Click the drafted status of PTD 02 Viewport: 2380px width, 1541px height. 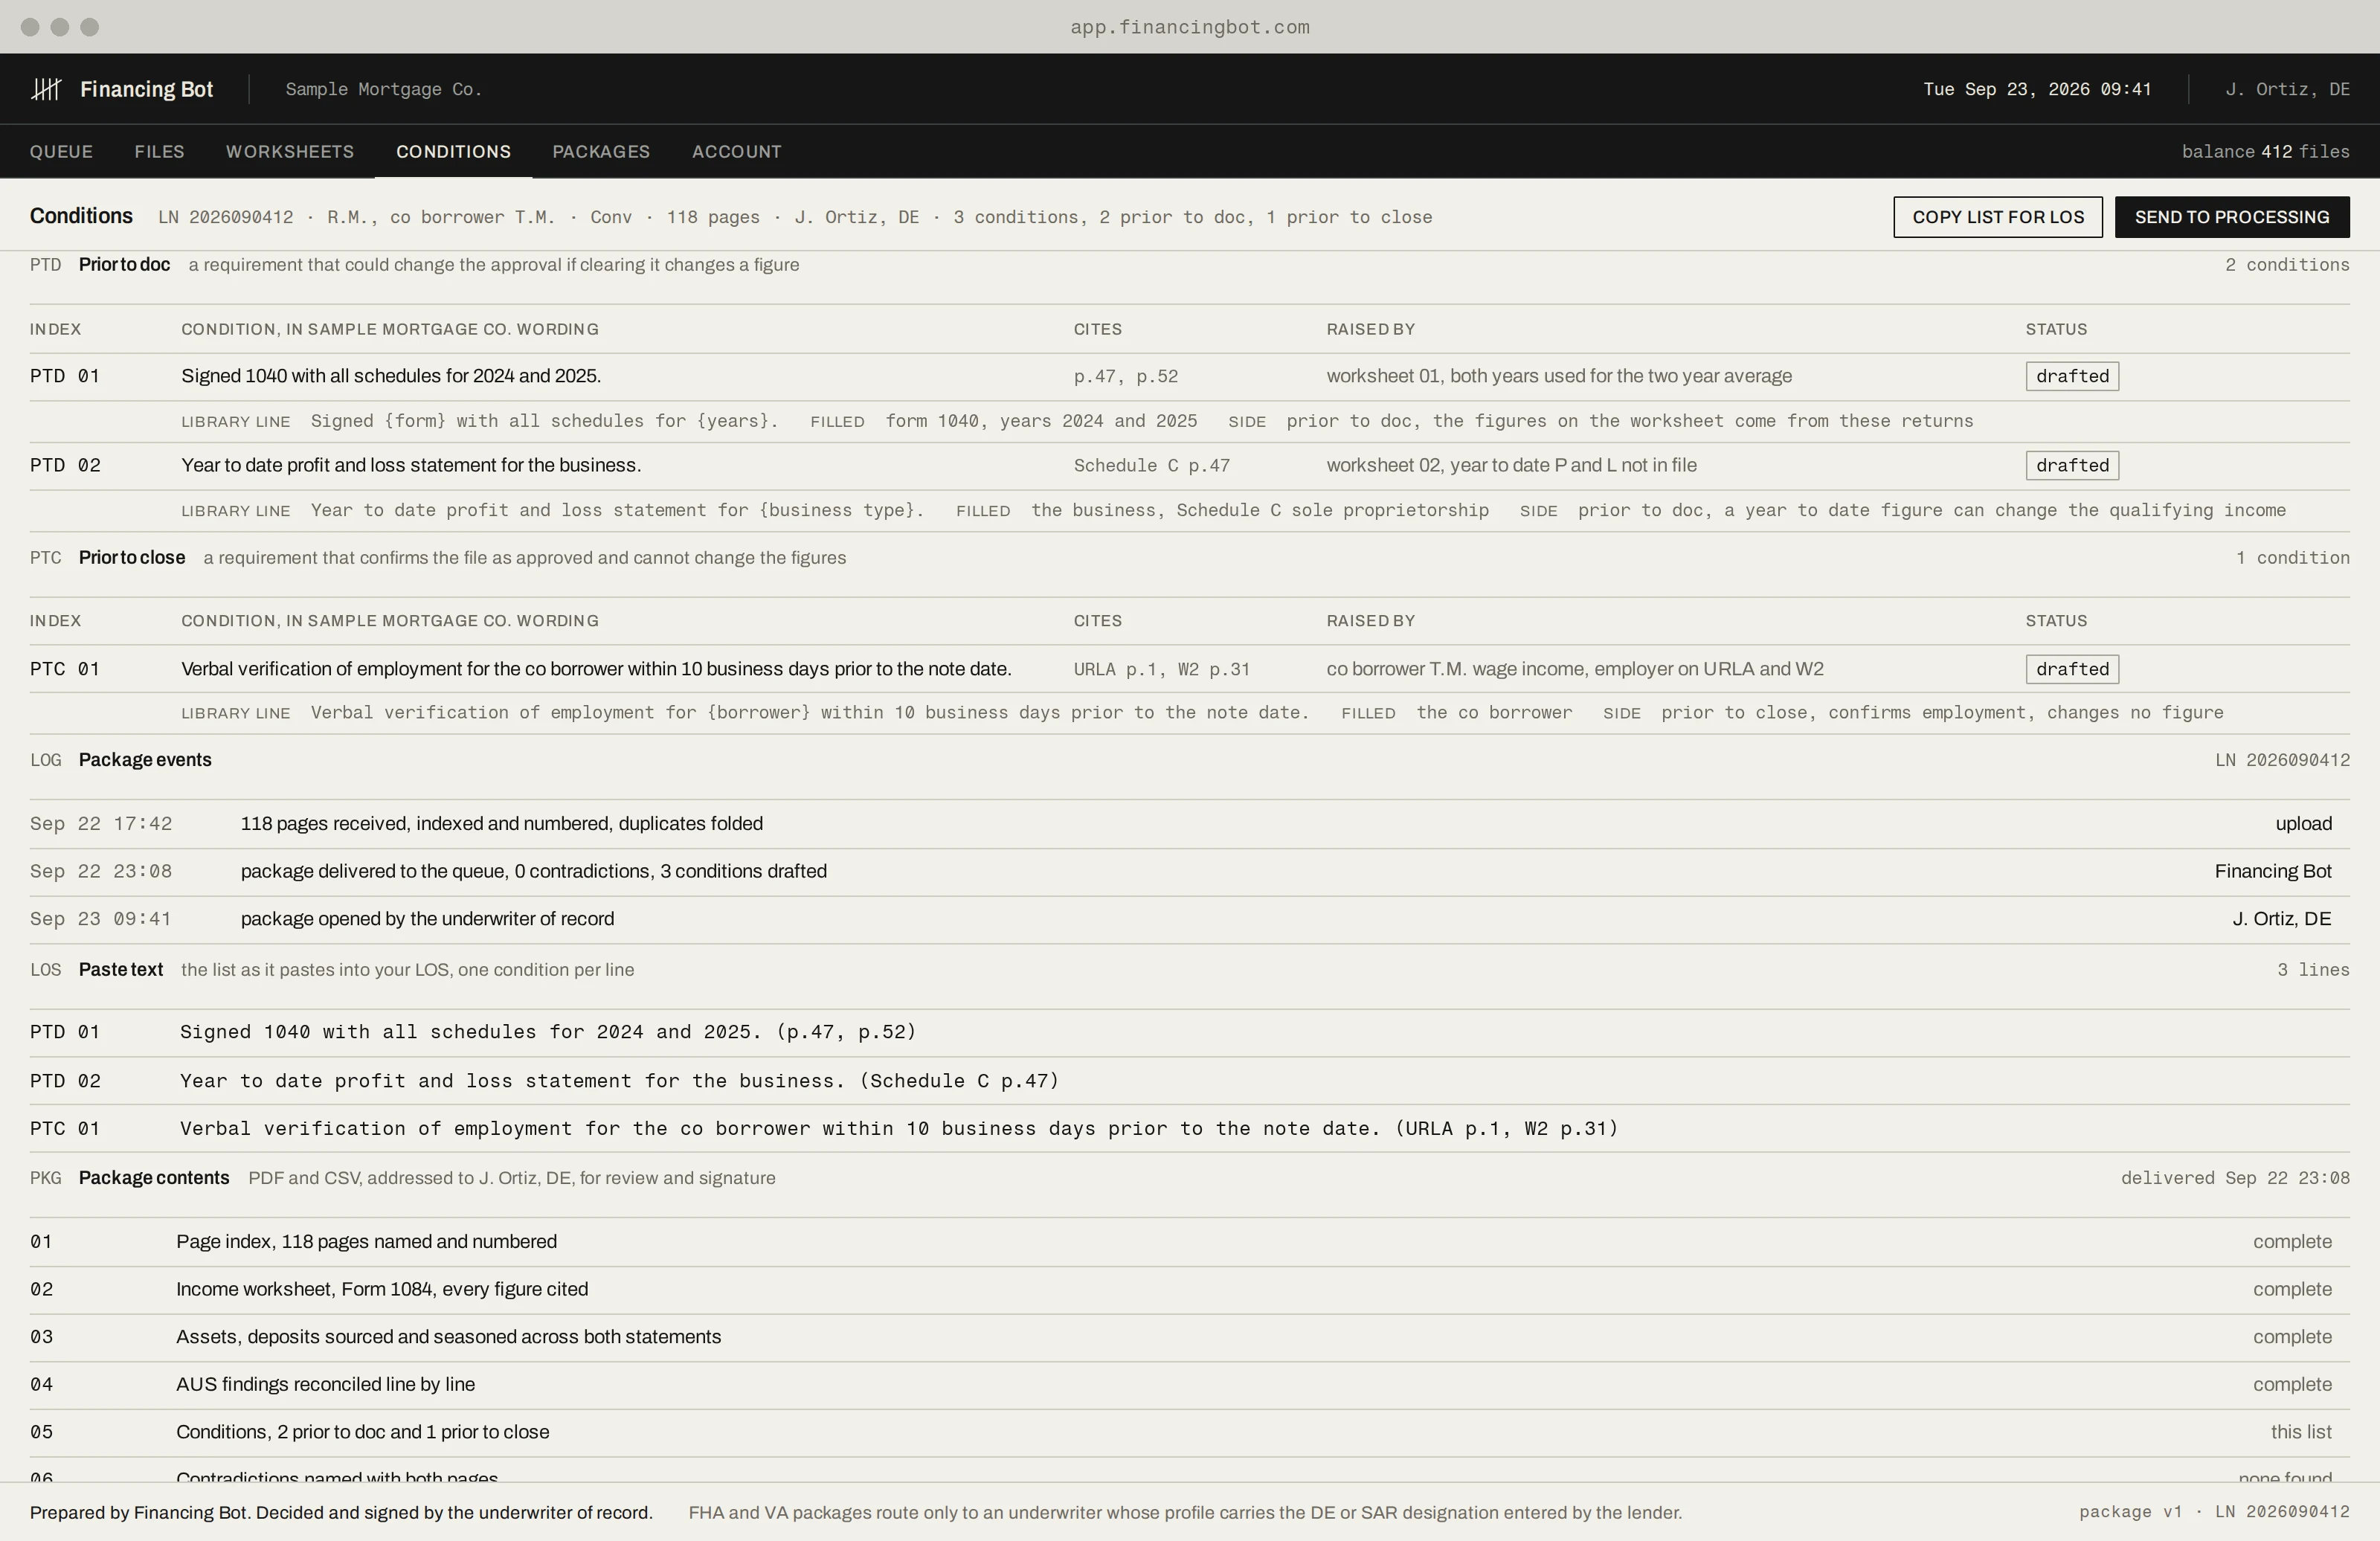click(x=2072, y=465)
